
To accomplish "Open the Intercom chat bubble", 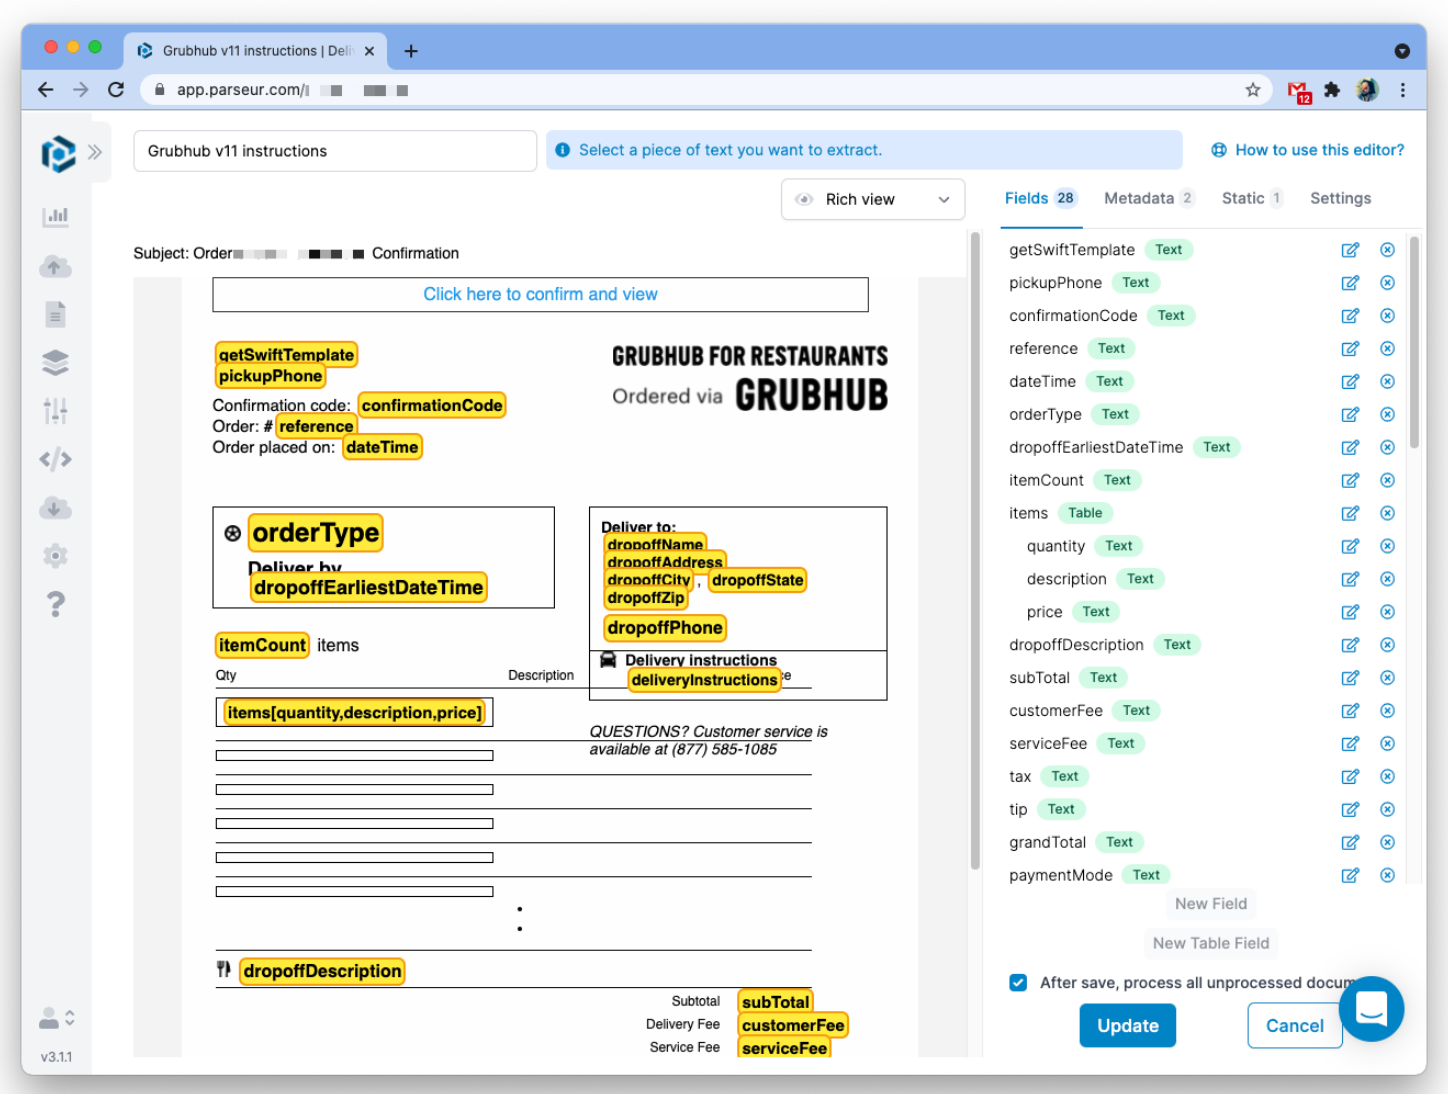I will coord(1371,1009).
